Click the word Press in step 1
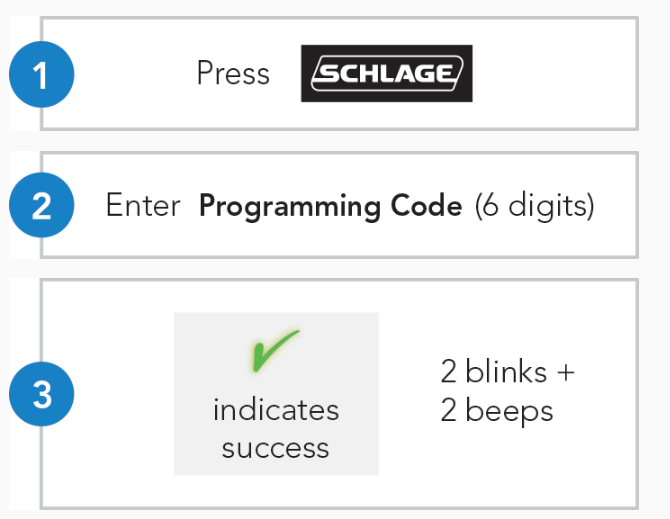The image size is (670, 519). coord(233,73)
